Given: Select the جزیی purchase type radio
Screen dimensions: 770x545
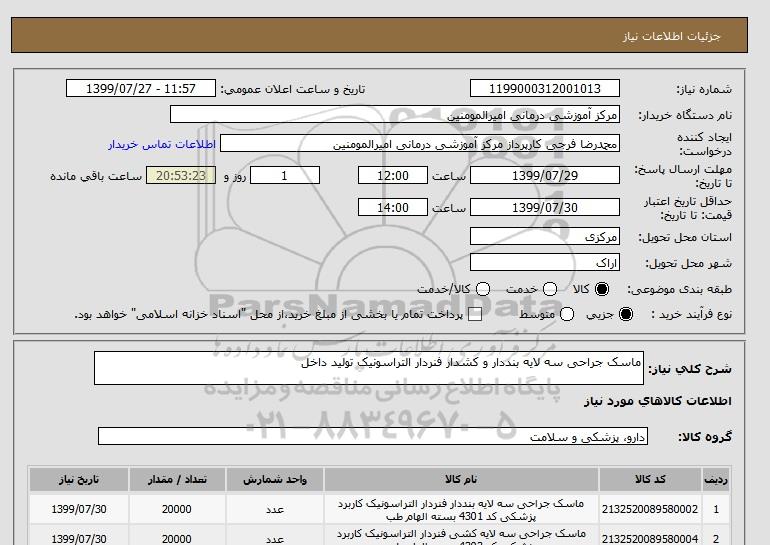Looking at the screenshot, I should coord(626,314).
